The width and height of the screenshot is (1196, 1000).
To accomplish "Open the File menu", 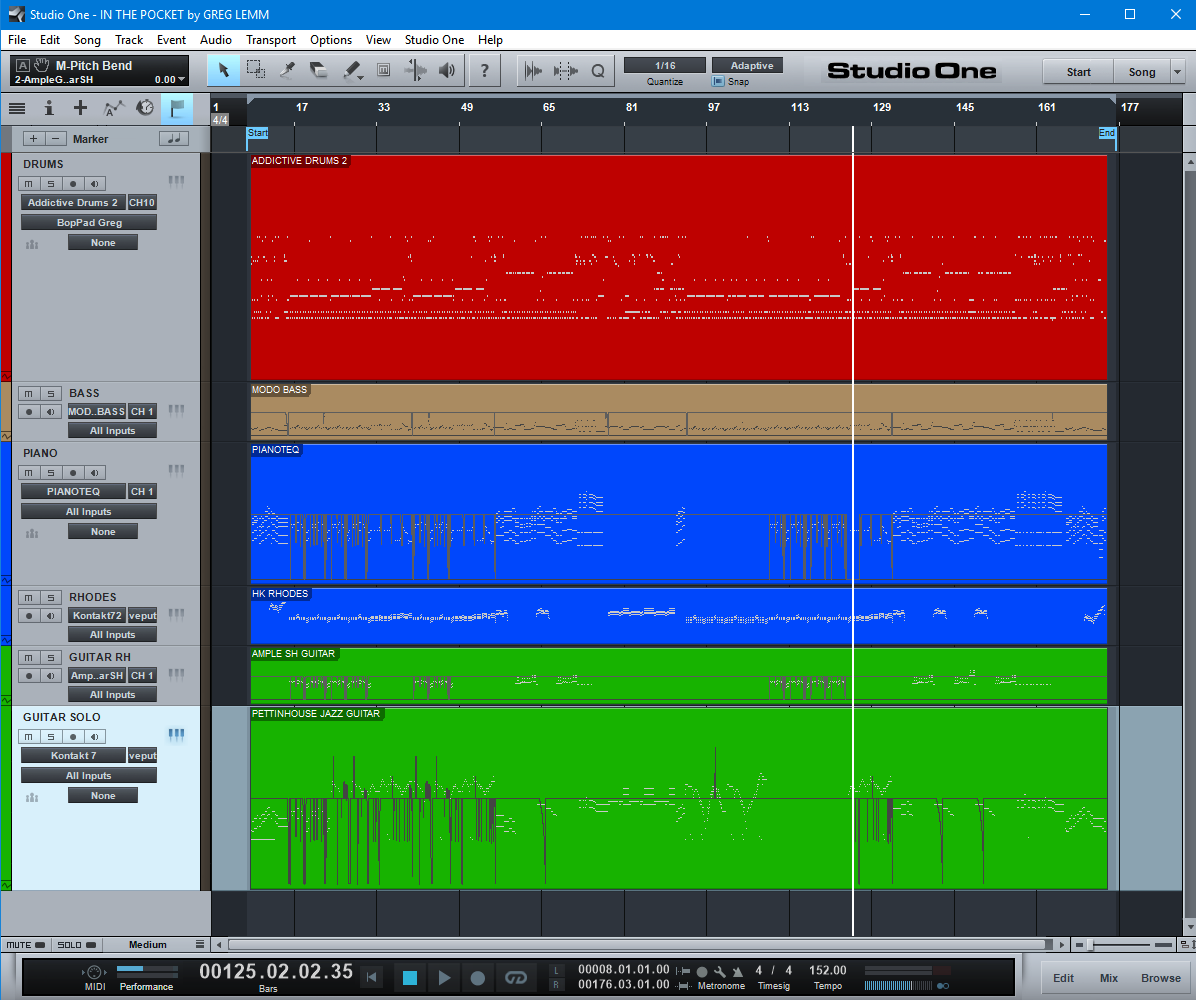I will (17, 40).
